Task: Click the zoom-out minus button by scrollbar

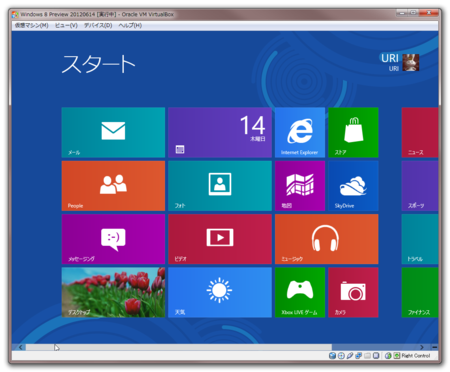Action: (434, 347)
